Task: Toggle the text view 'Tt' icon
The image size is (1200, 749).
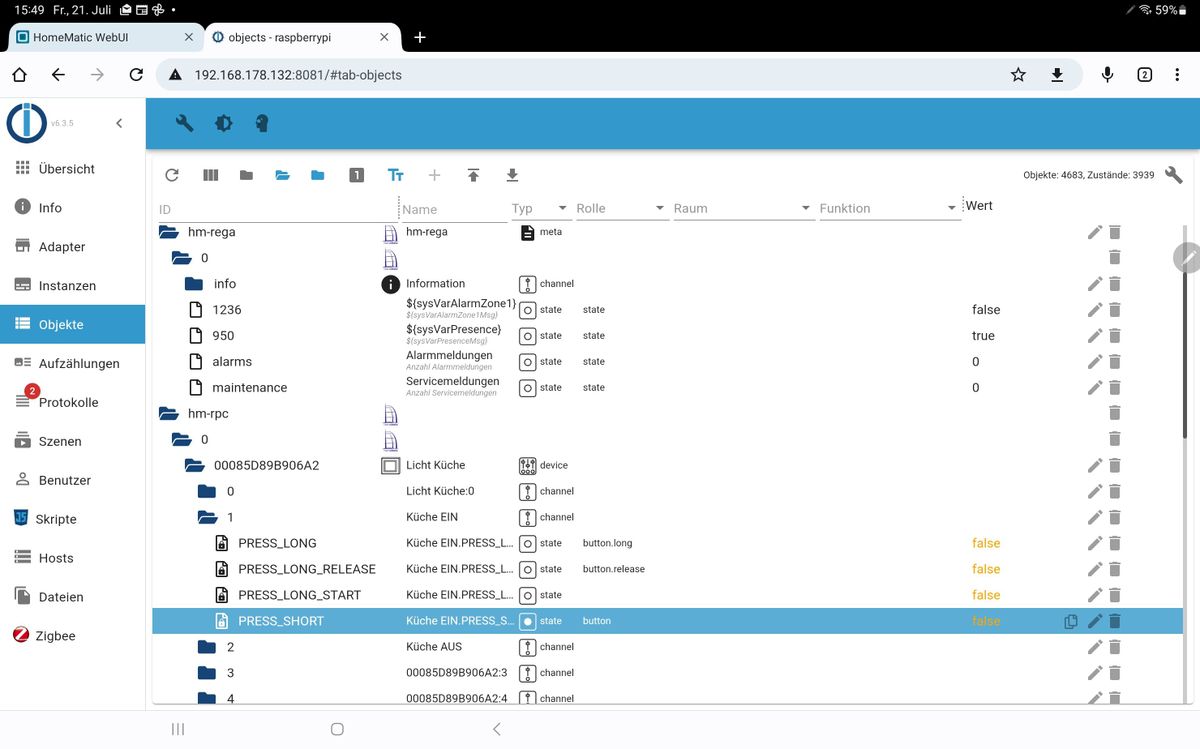Action: pos(395,175)
